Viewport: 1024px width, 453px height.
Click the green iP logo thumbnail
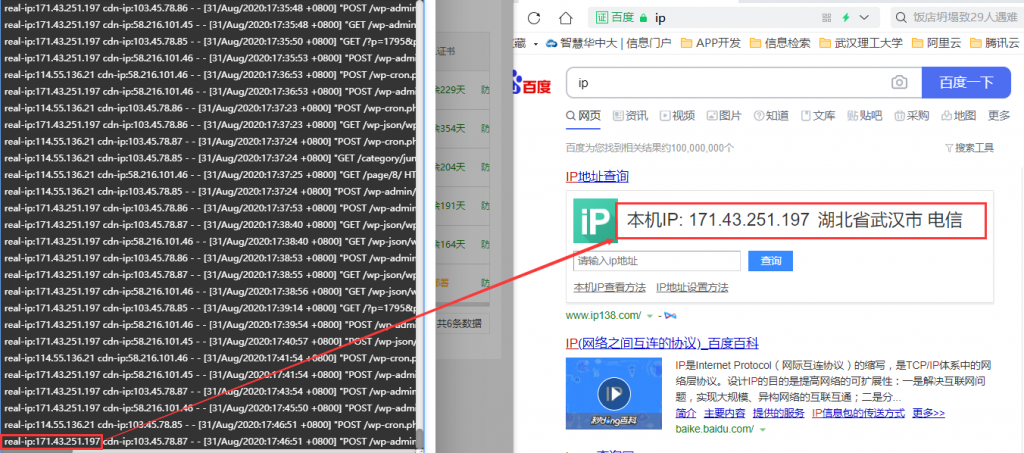tap(595, 221)
